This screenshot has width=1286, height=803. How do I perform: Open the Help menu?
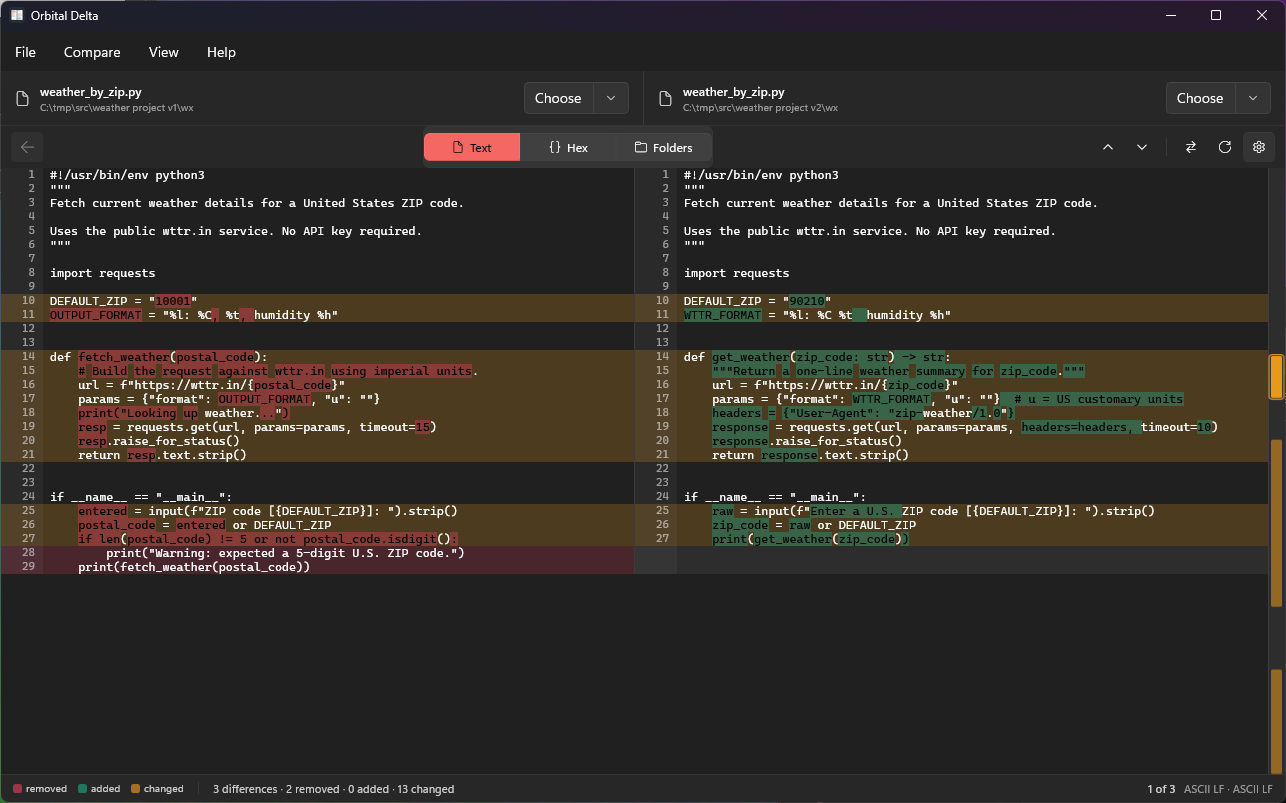(x=221, y=52)
